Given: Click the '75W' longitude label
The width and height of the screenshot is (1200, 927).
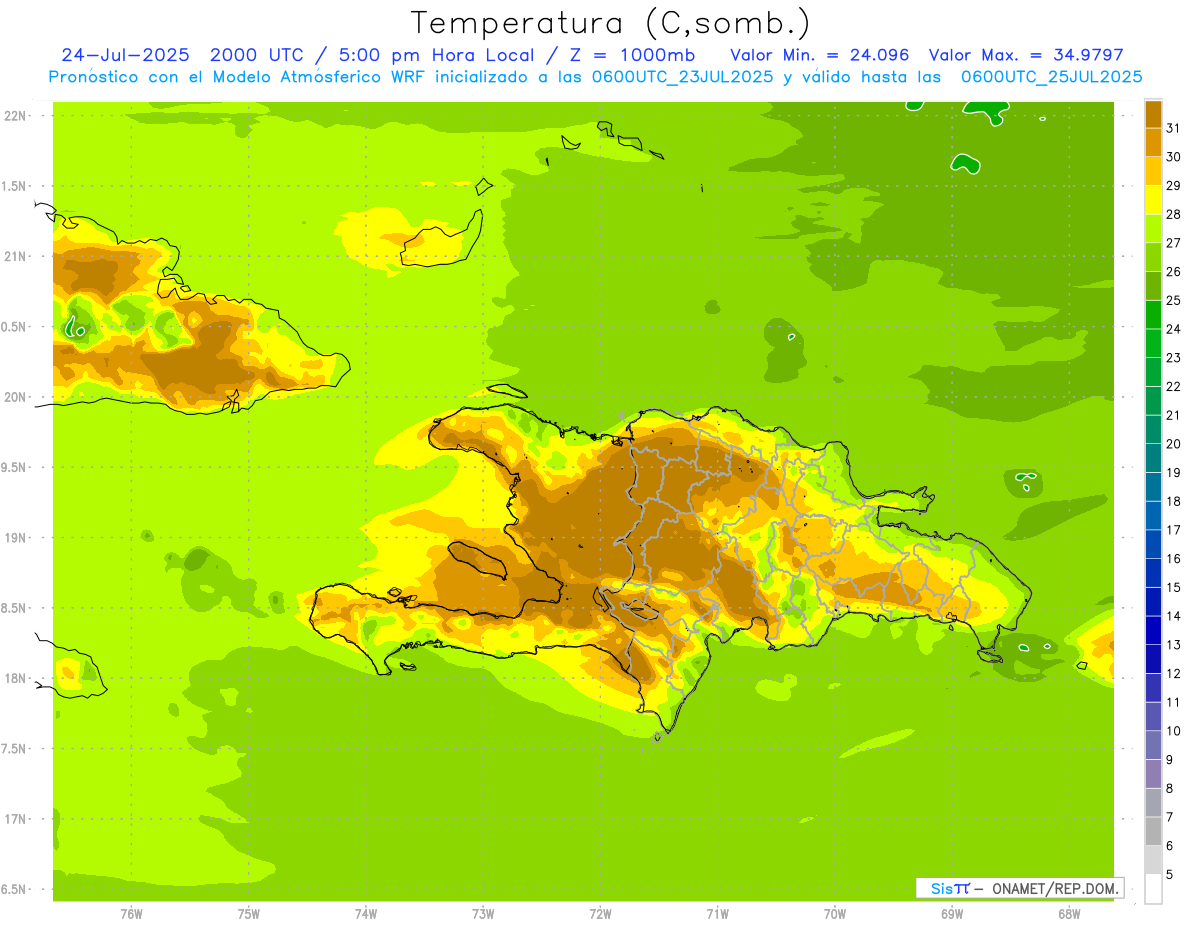Looking at the screenshot, I should coord(249,914).
